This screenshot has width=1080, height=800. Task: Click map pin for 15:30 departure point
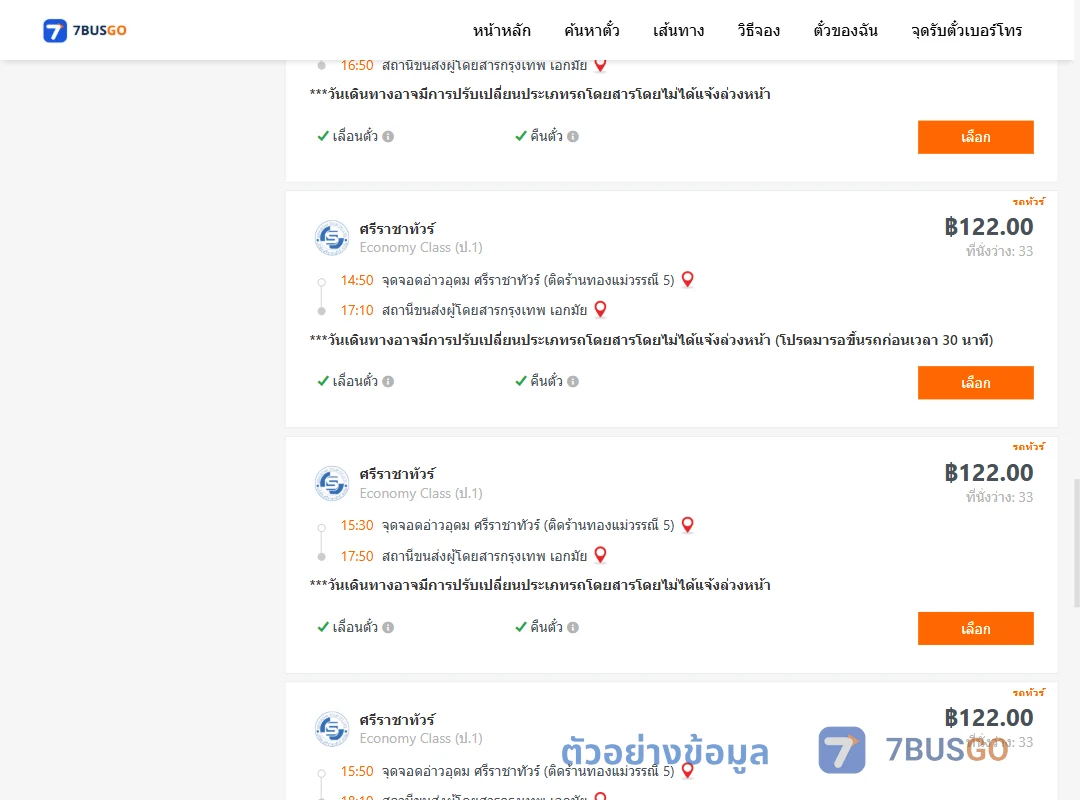(687, 524)
